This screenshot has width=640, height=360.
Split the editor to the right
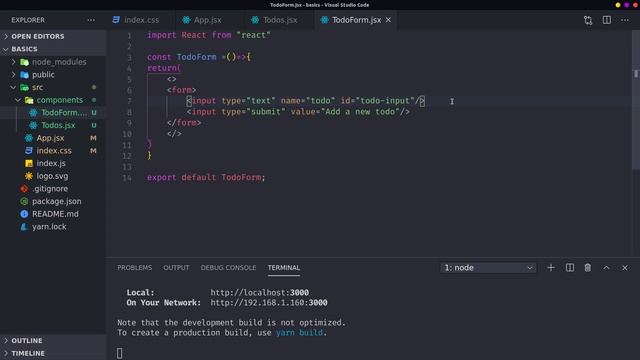607,20
